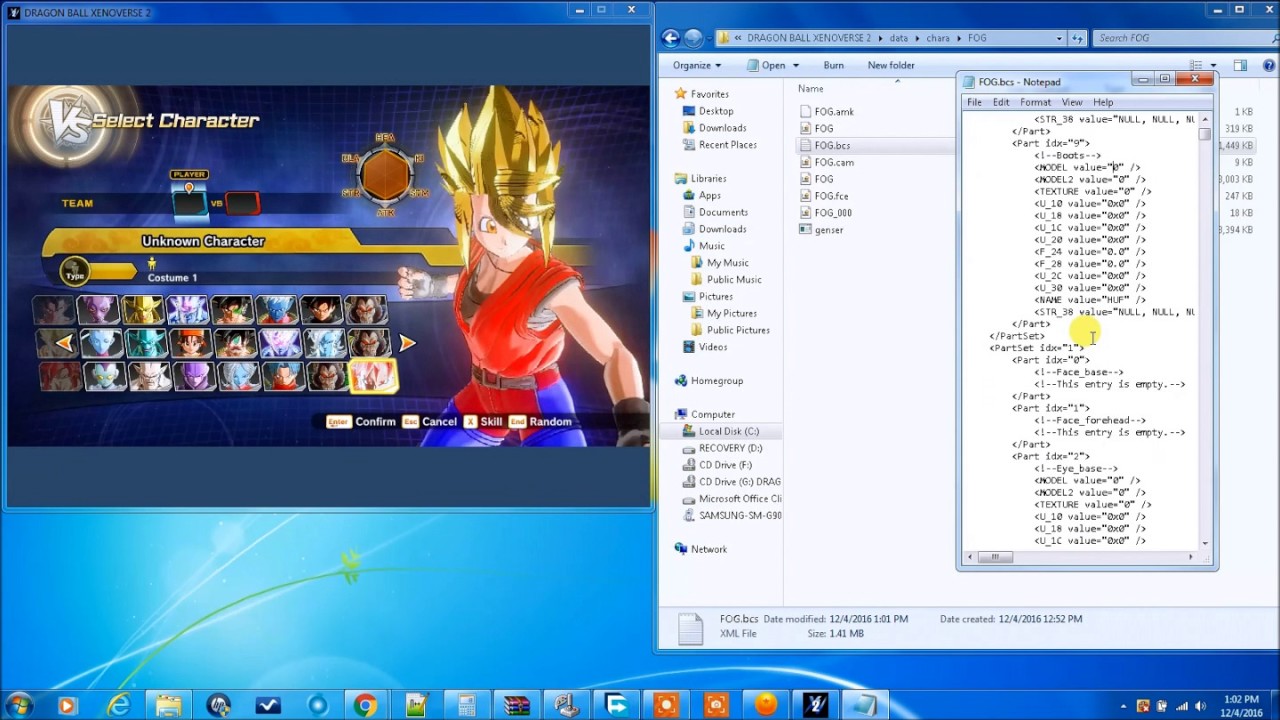The image size is (1280, 720).
Task: Select the highlighted last character portrait
Action: [x=374, y=376]
